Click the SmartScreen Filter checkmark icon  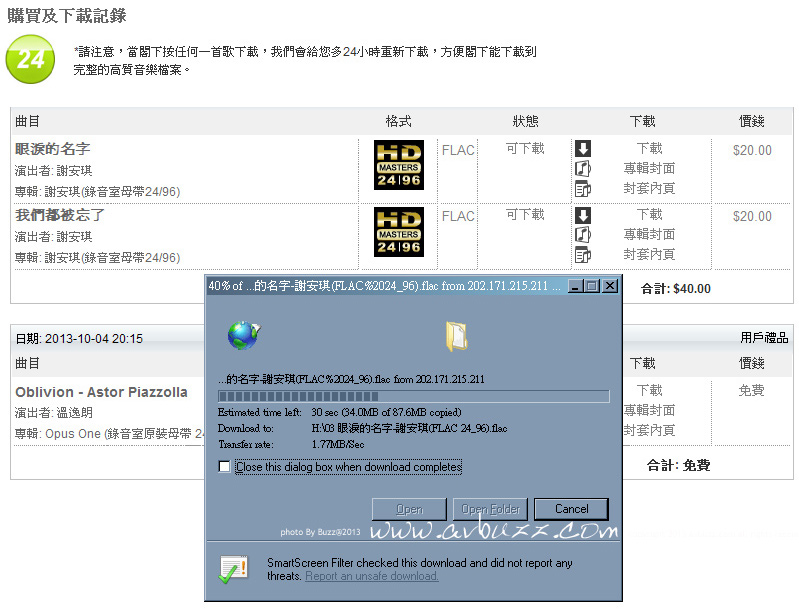pos(234,569)
